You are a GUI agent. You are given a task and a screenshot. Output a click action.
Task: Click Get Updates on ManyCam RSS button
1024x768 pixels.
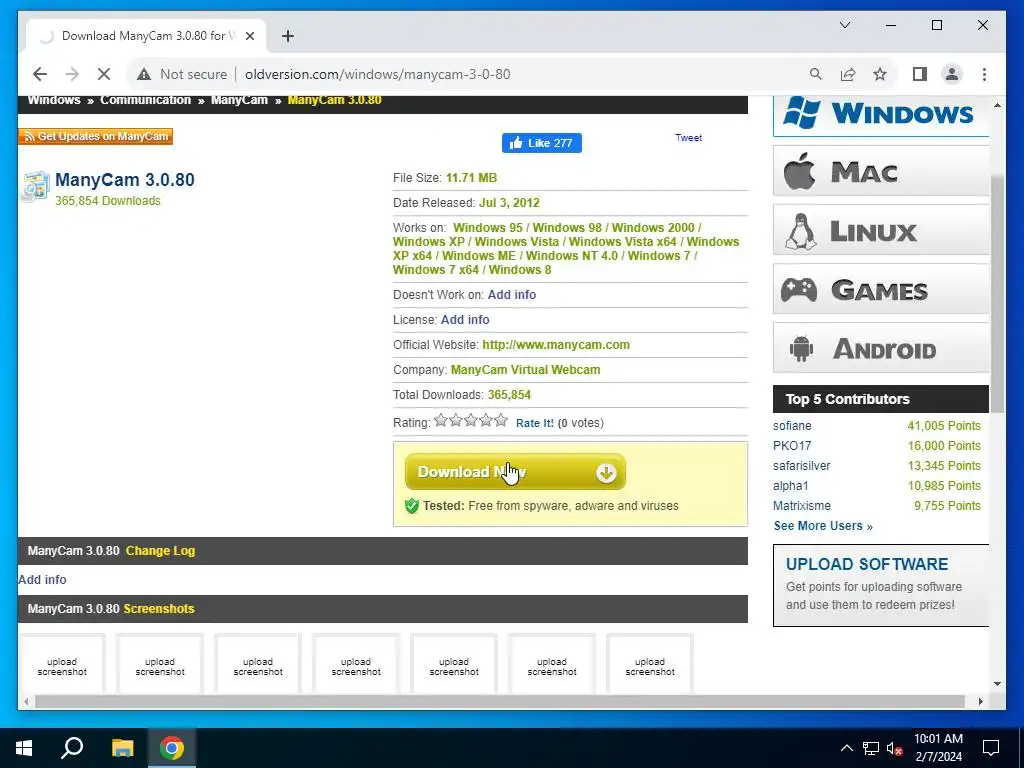(96, 136)
